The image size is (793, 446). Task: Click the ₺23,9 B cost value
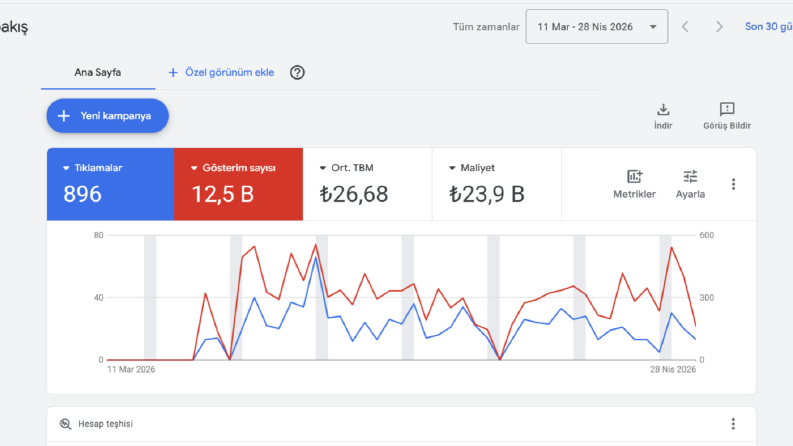tap(487, 194)
